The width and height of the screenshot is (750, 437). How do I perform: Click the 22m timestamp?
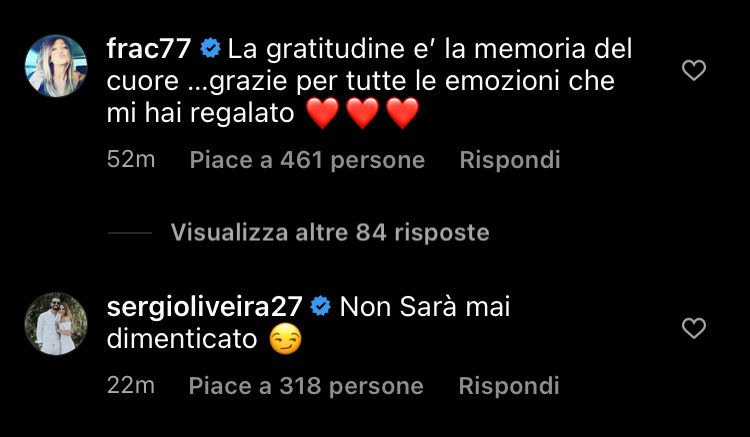pos(131,385)
